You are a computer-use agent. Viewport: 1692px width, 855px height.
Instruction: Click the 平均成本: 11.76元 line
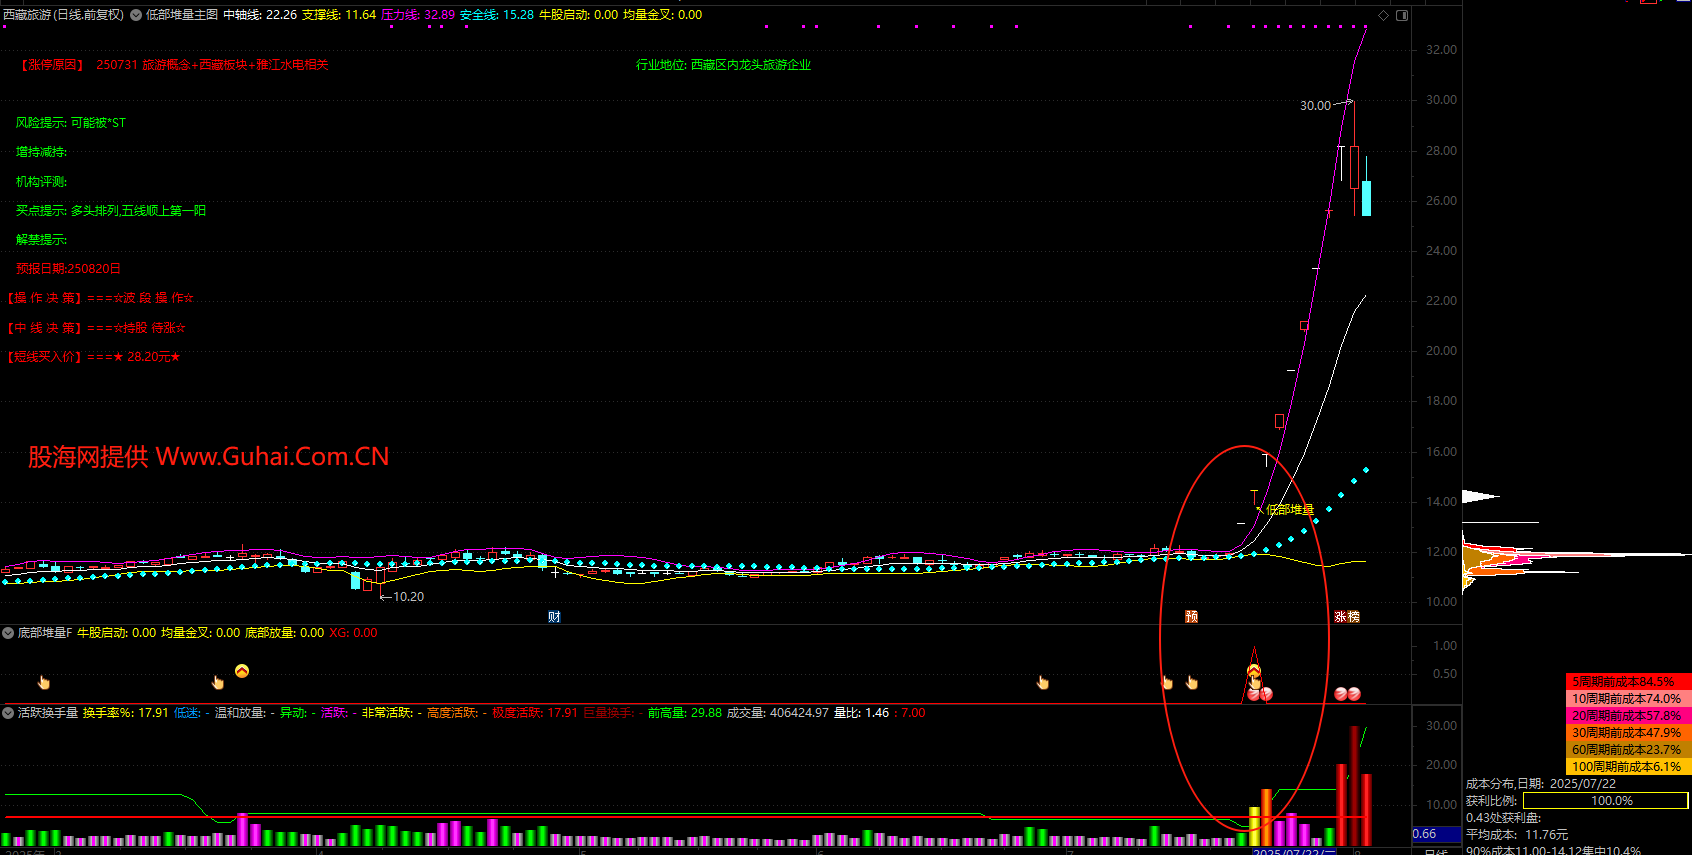tap(1517, 835)
